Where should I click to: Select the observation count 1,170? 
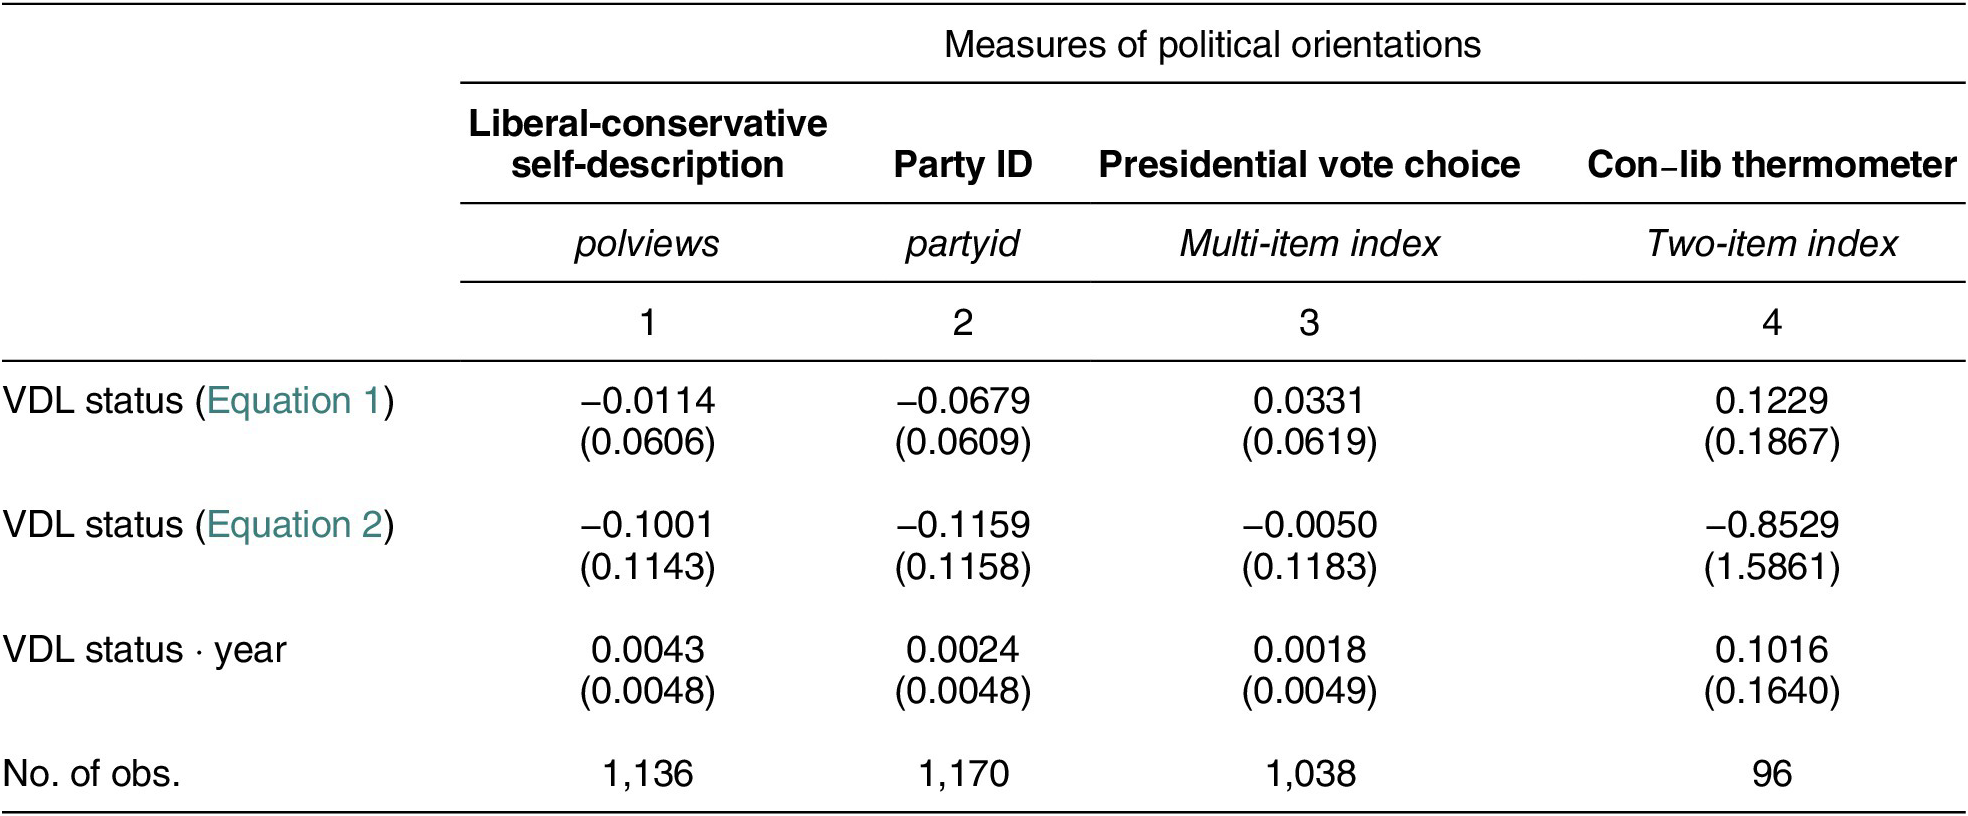(962, 774)
